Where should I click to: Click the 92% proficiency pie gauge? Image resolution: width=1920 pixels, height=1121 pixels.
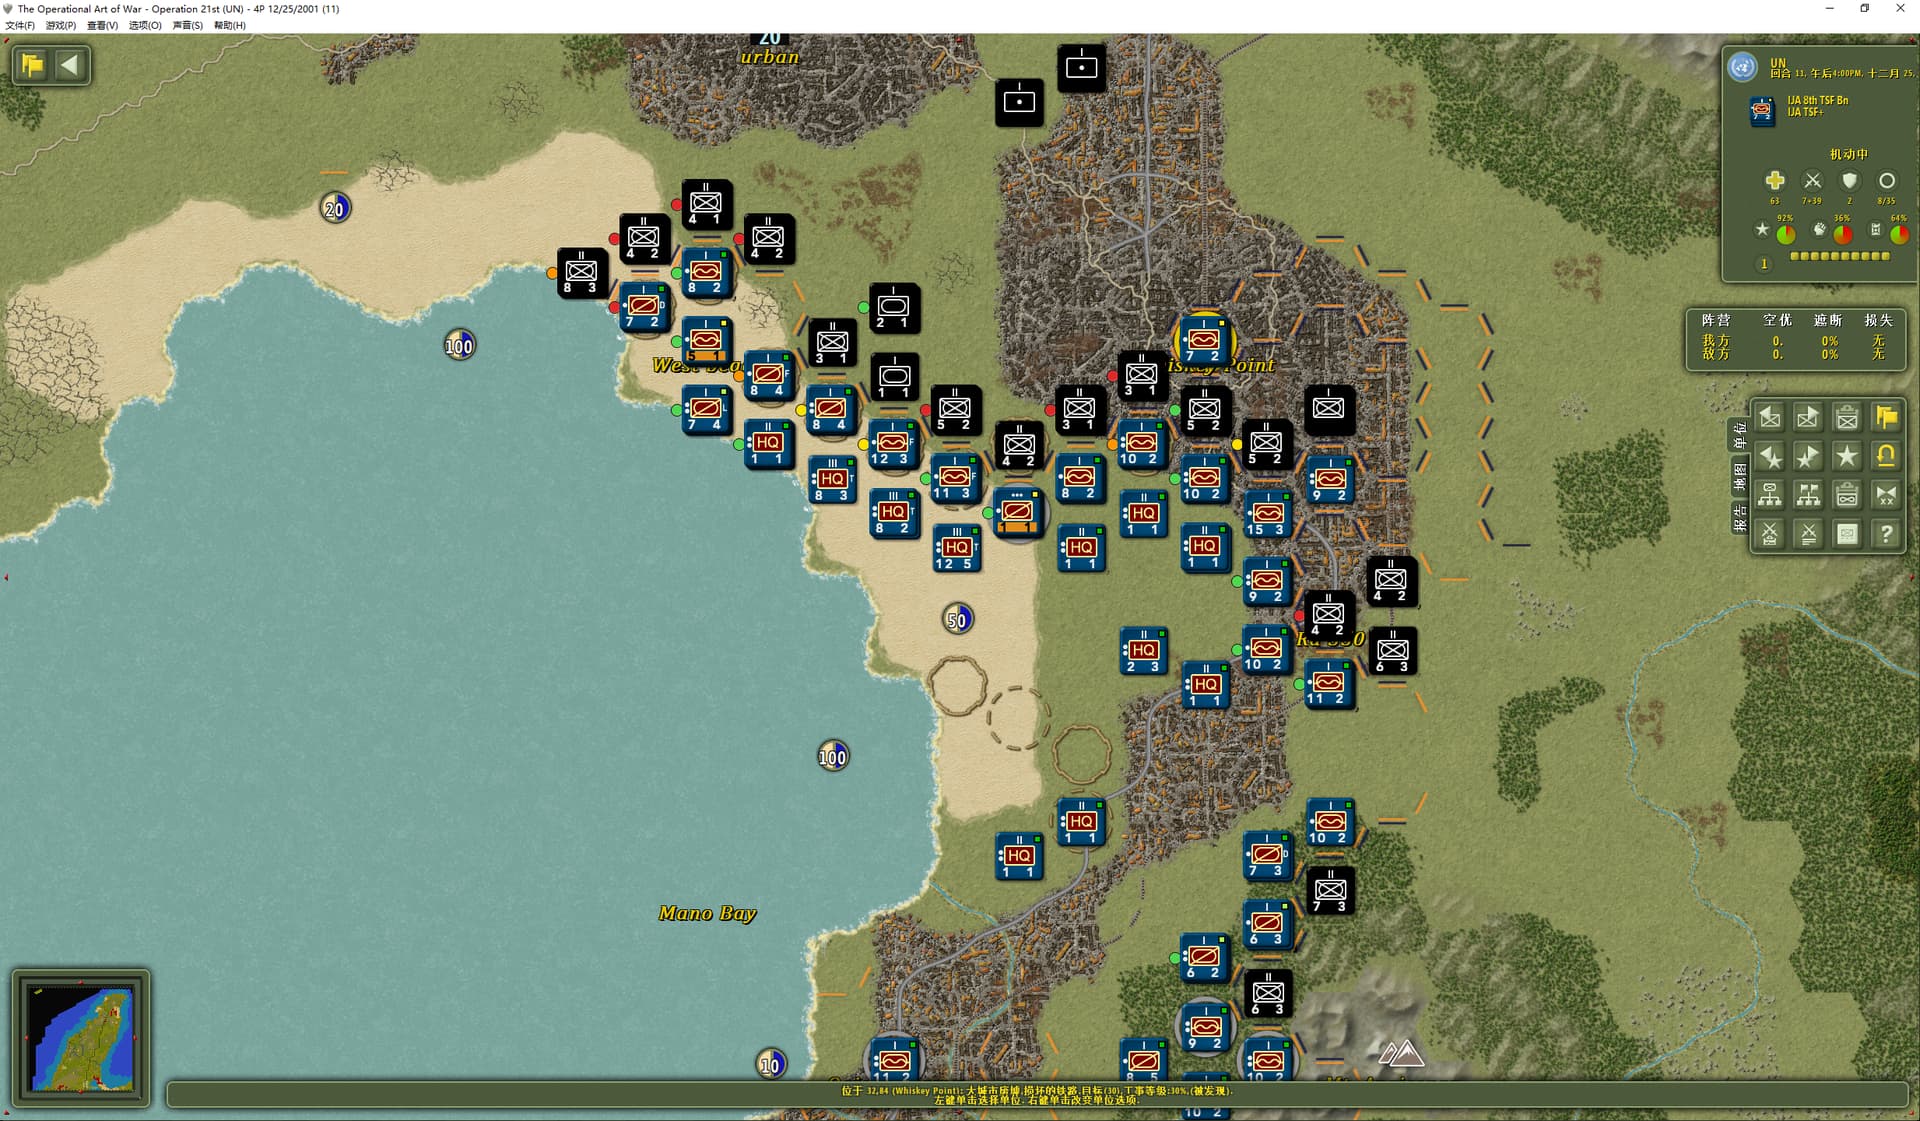tap(1785, 234)
